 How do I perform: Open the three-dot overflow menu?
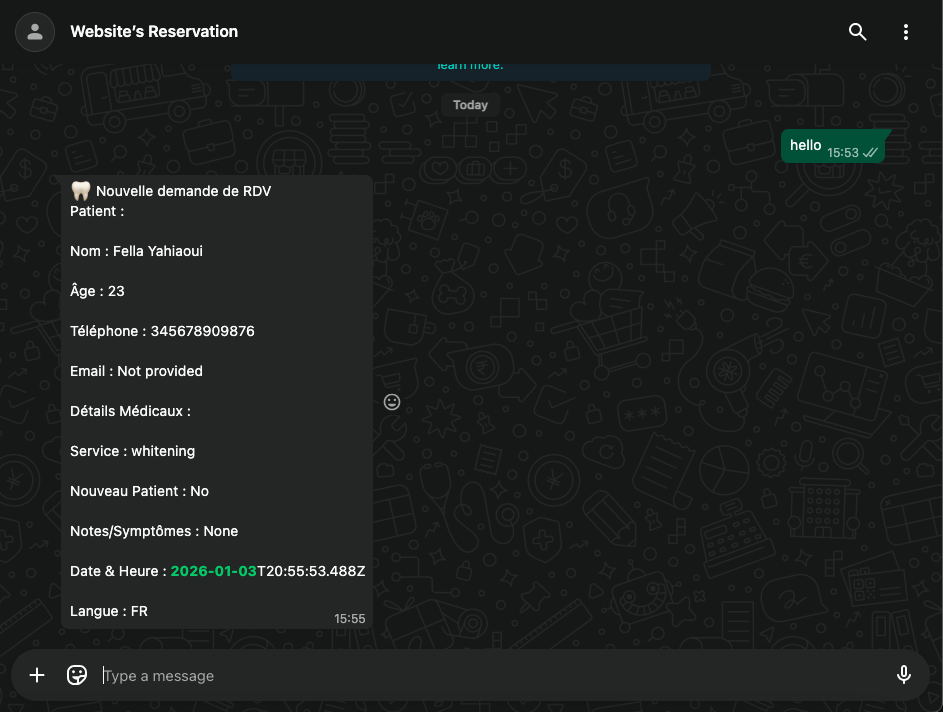pyautogui.click(x=905, y=31)
